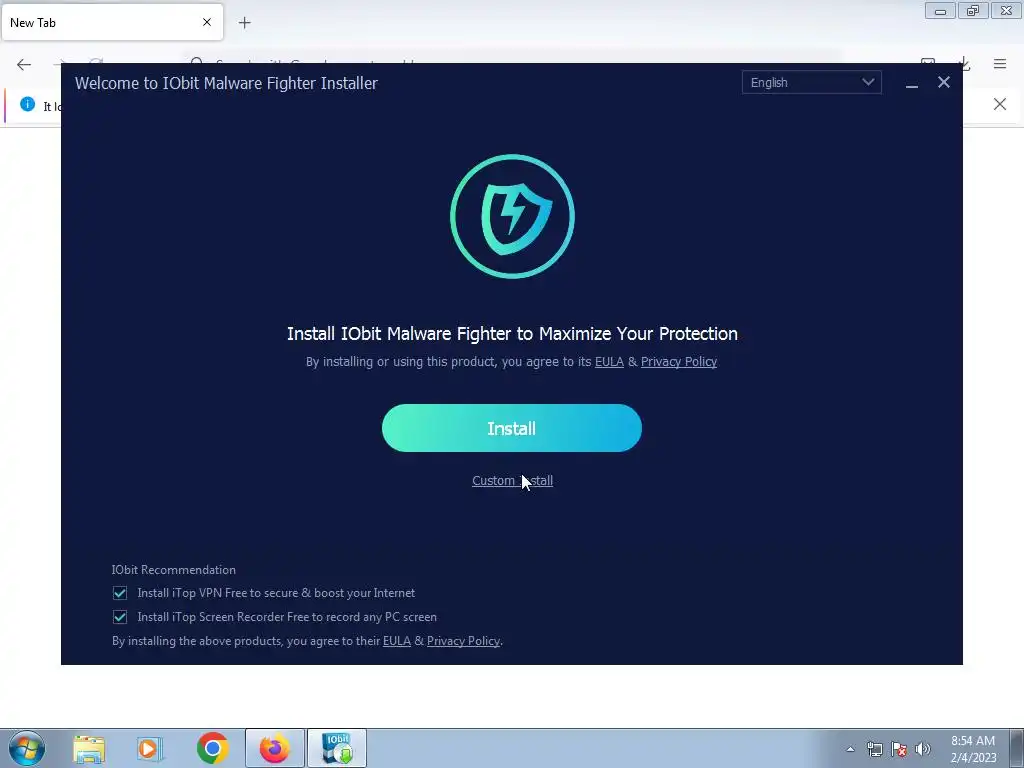The width and height of the screenshot is (1024, 768).
Task: Click the IObit Malware Fighter shield logo
Action: [x=512, y=216]
